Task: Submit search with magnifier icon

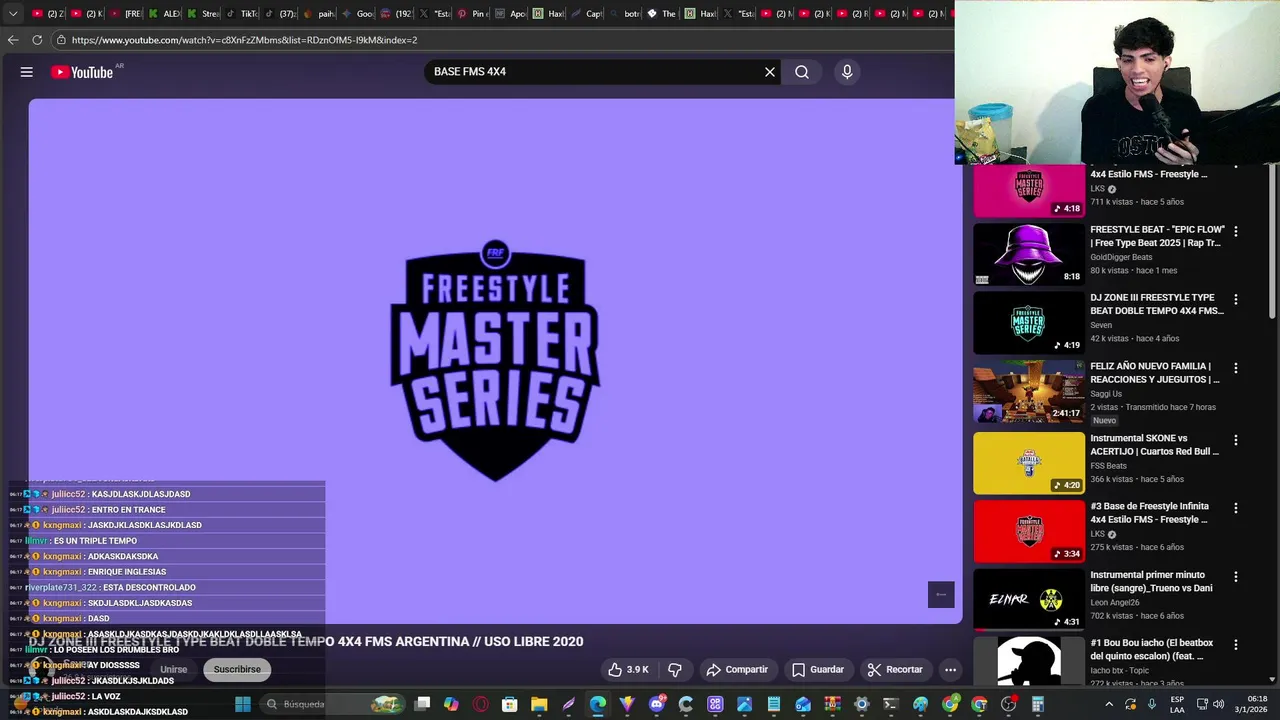Action: (802, 72)
